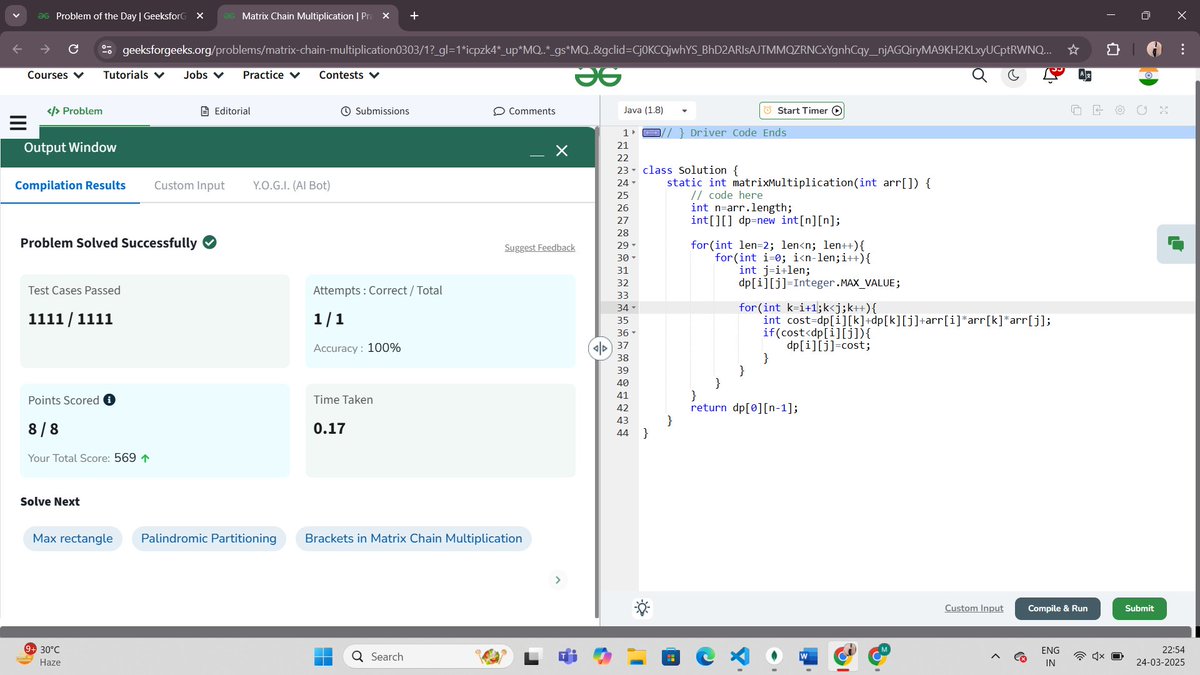Click the import code icon in editor toolbar
The width and height of the screenshot is (1200, 675).
(1097, 111)
